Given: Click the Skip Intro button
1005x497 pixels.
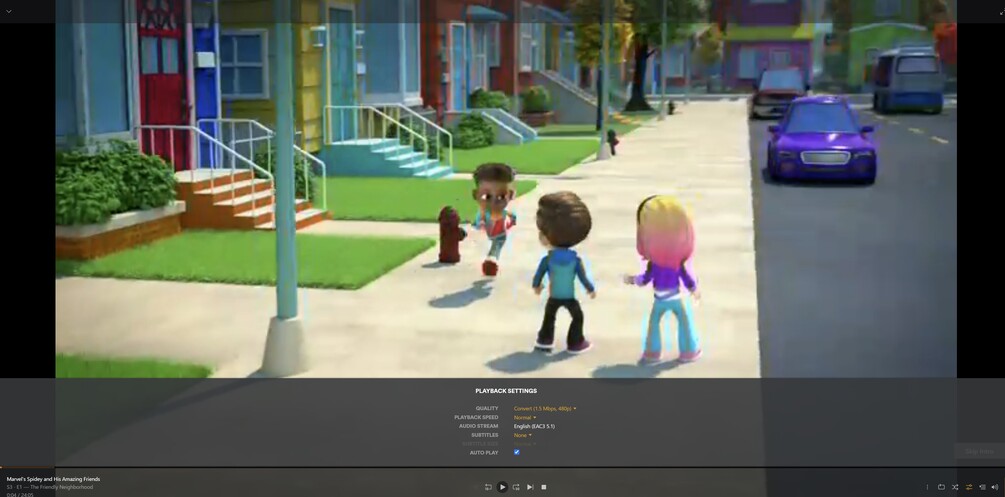Looking at the screenshot, I should click(979, 451).
